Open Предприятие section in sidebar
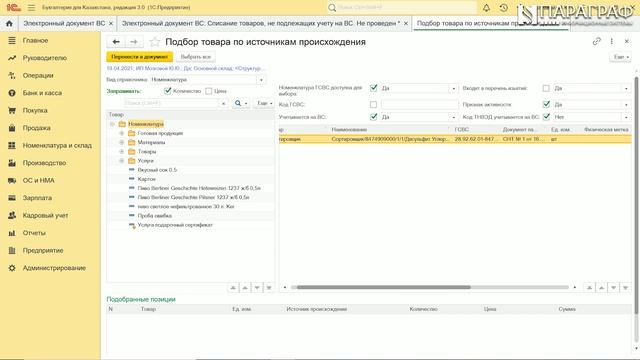 click(x=43, y=250)
